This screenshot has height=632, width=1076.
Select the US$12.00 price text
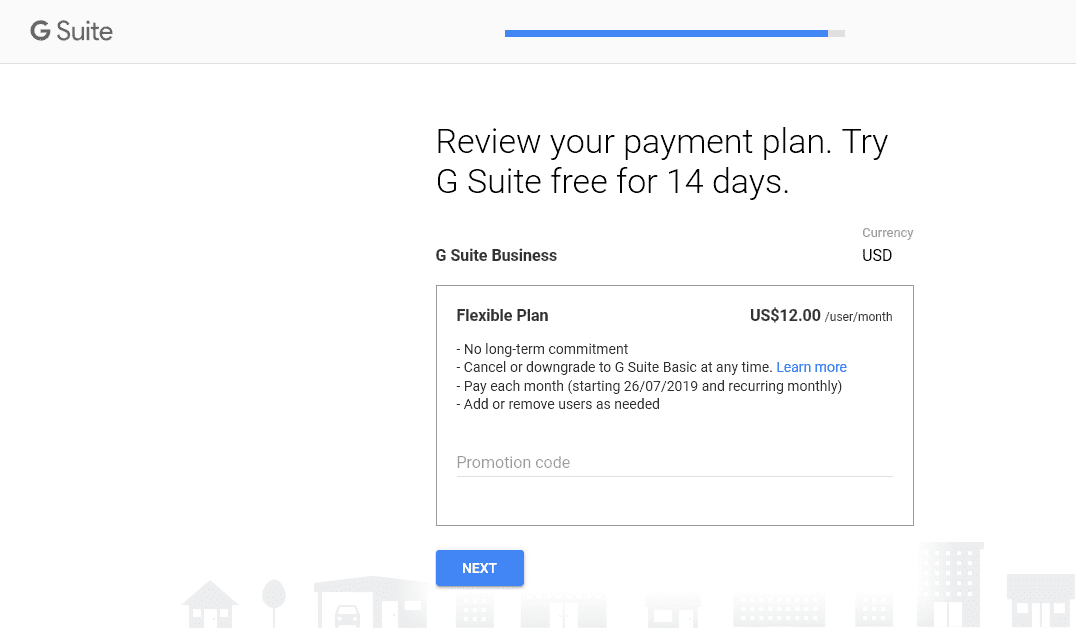point(785,316)
